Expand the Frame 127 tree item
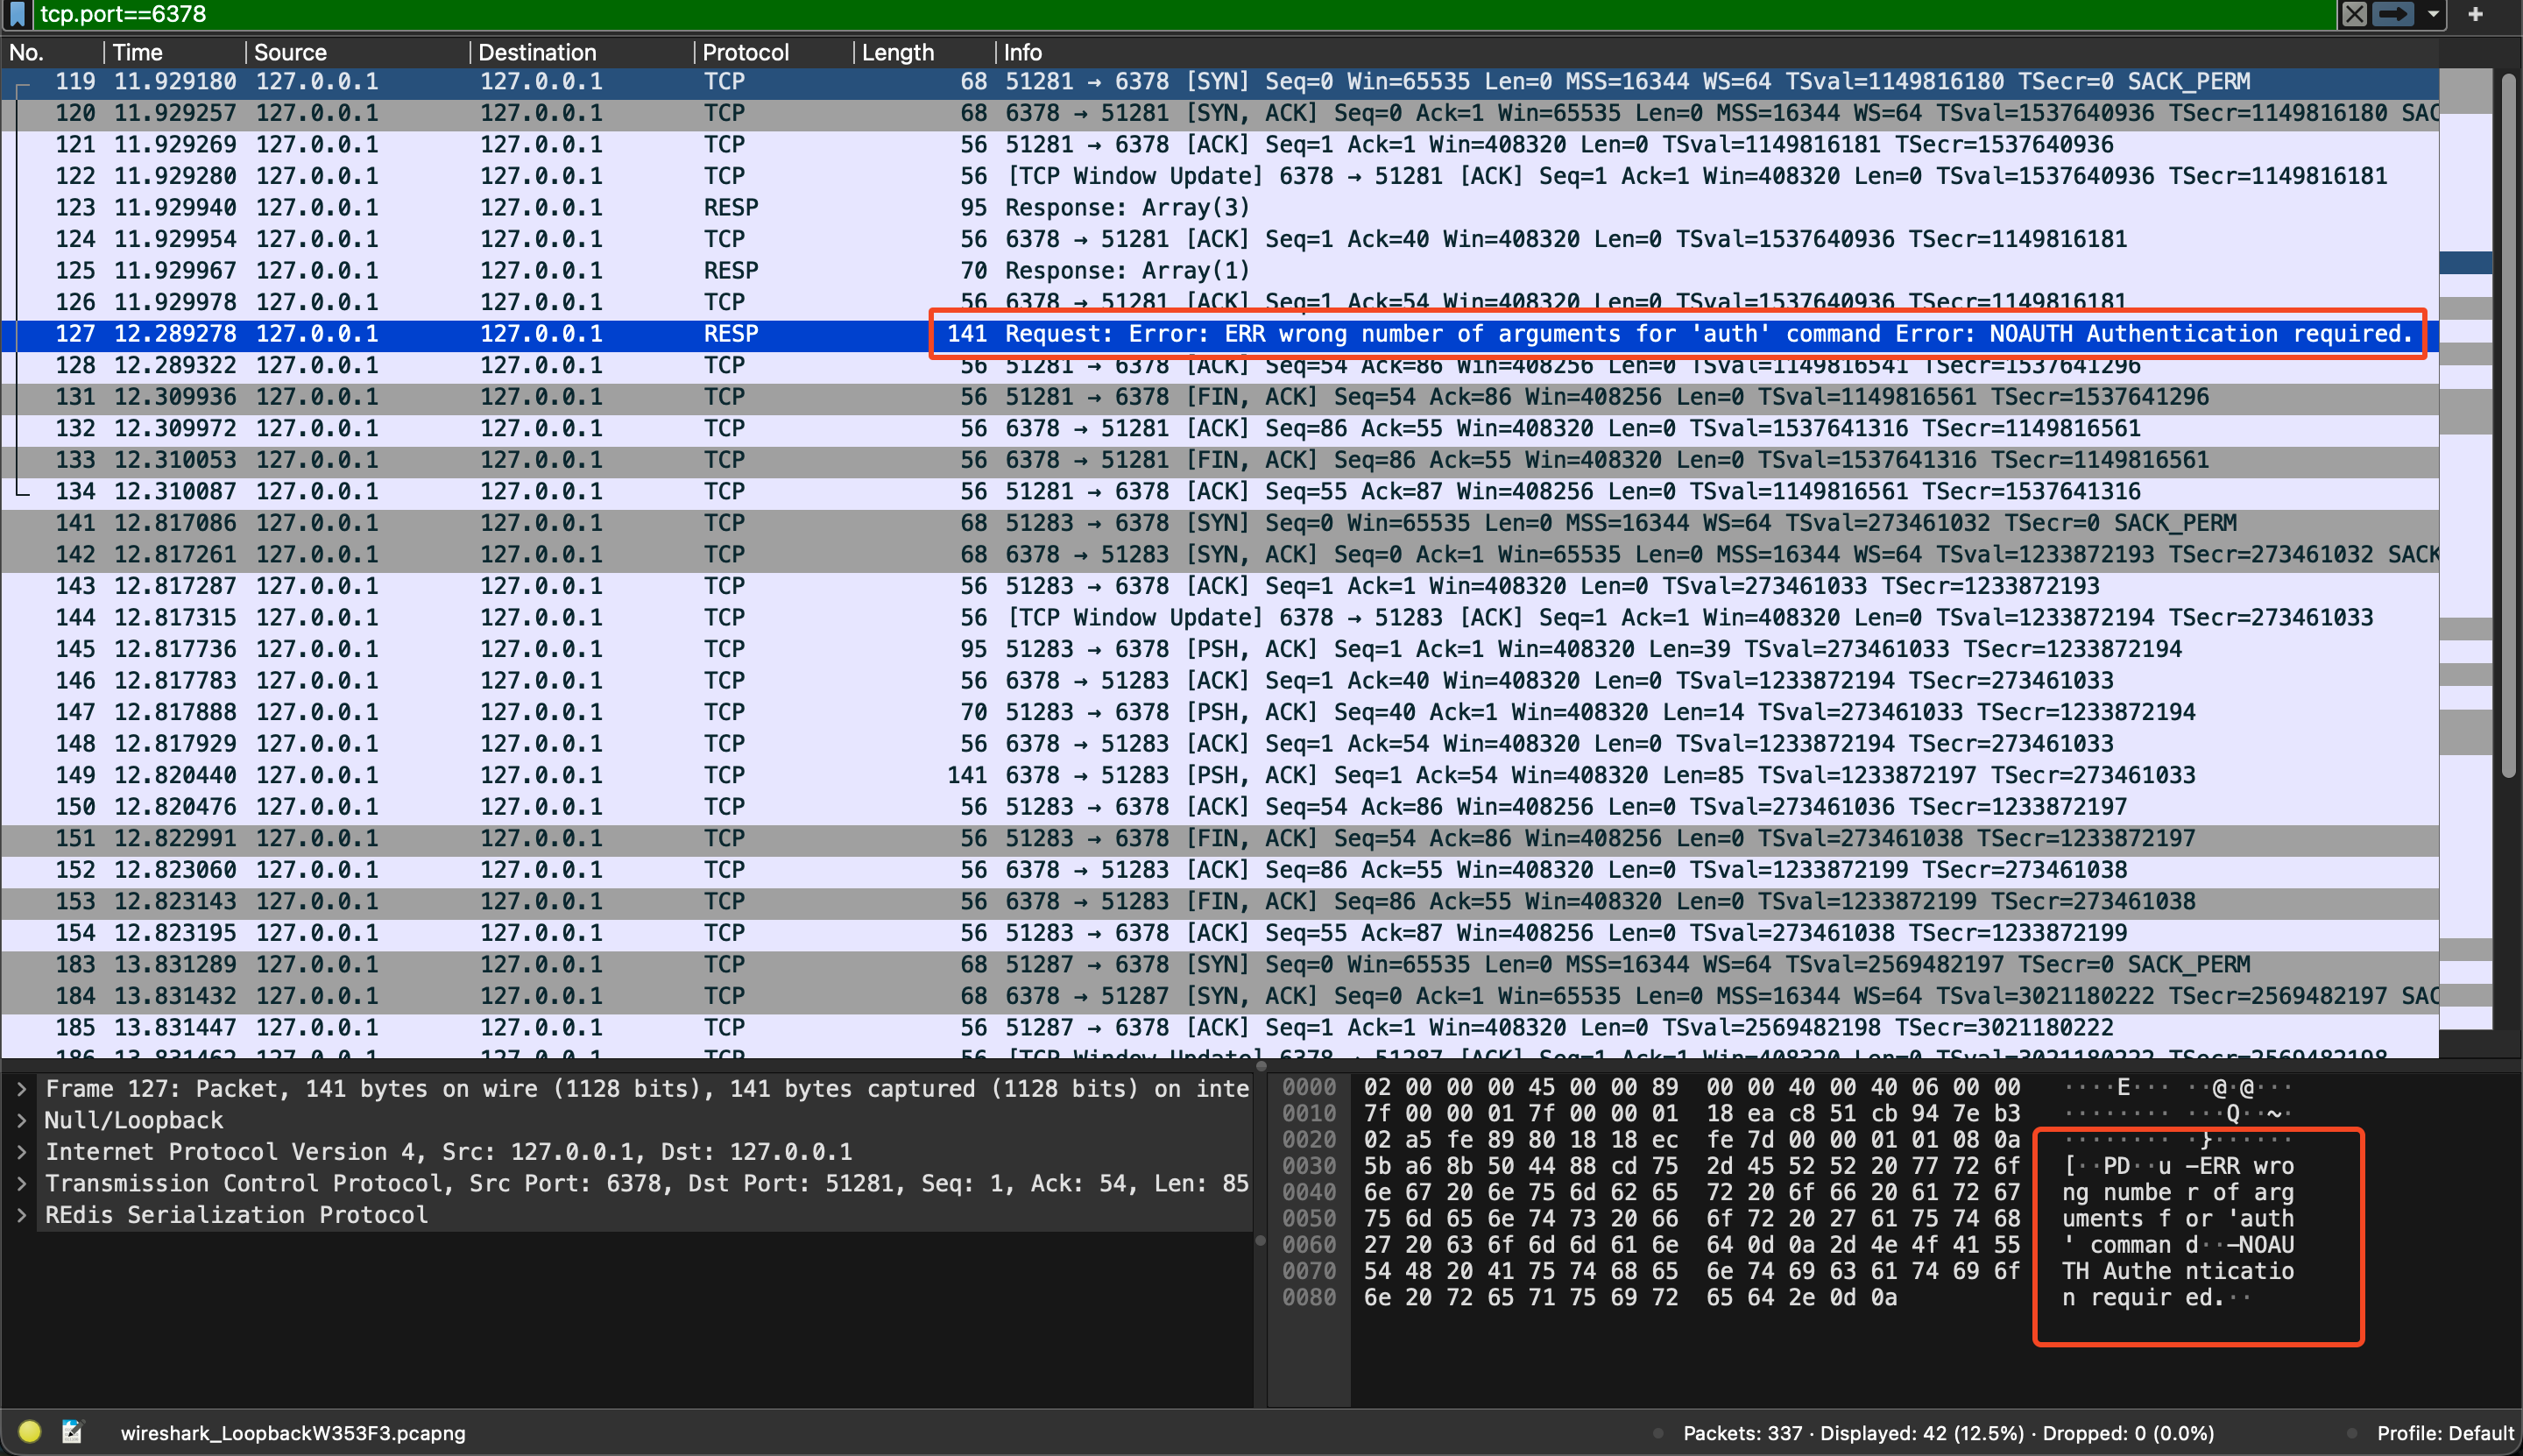The width and height of the screenshot is (2523, 1456). click(21, 1089)
